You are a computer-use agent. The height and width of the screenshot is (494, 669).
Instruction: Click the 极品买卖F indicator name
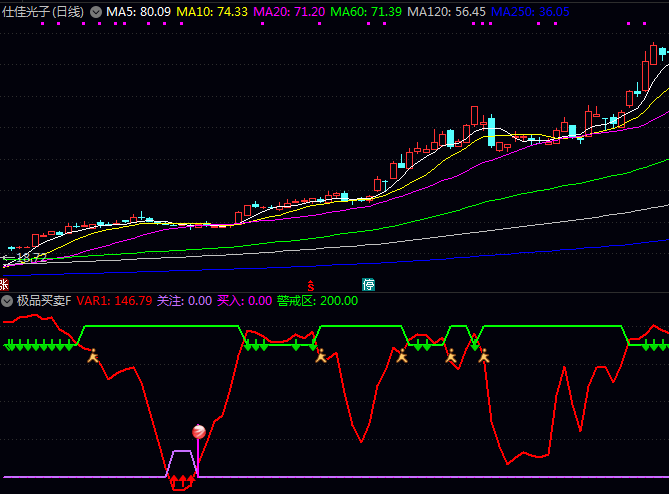tap(44, 300)
